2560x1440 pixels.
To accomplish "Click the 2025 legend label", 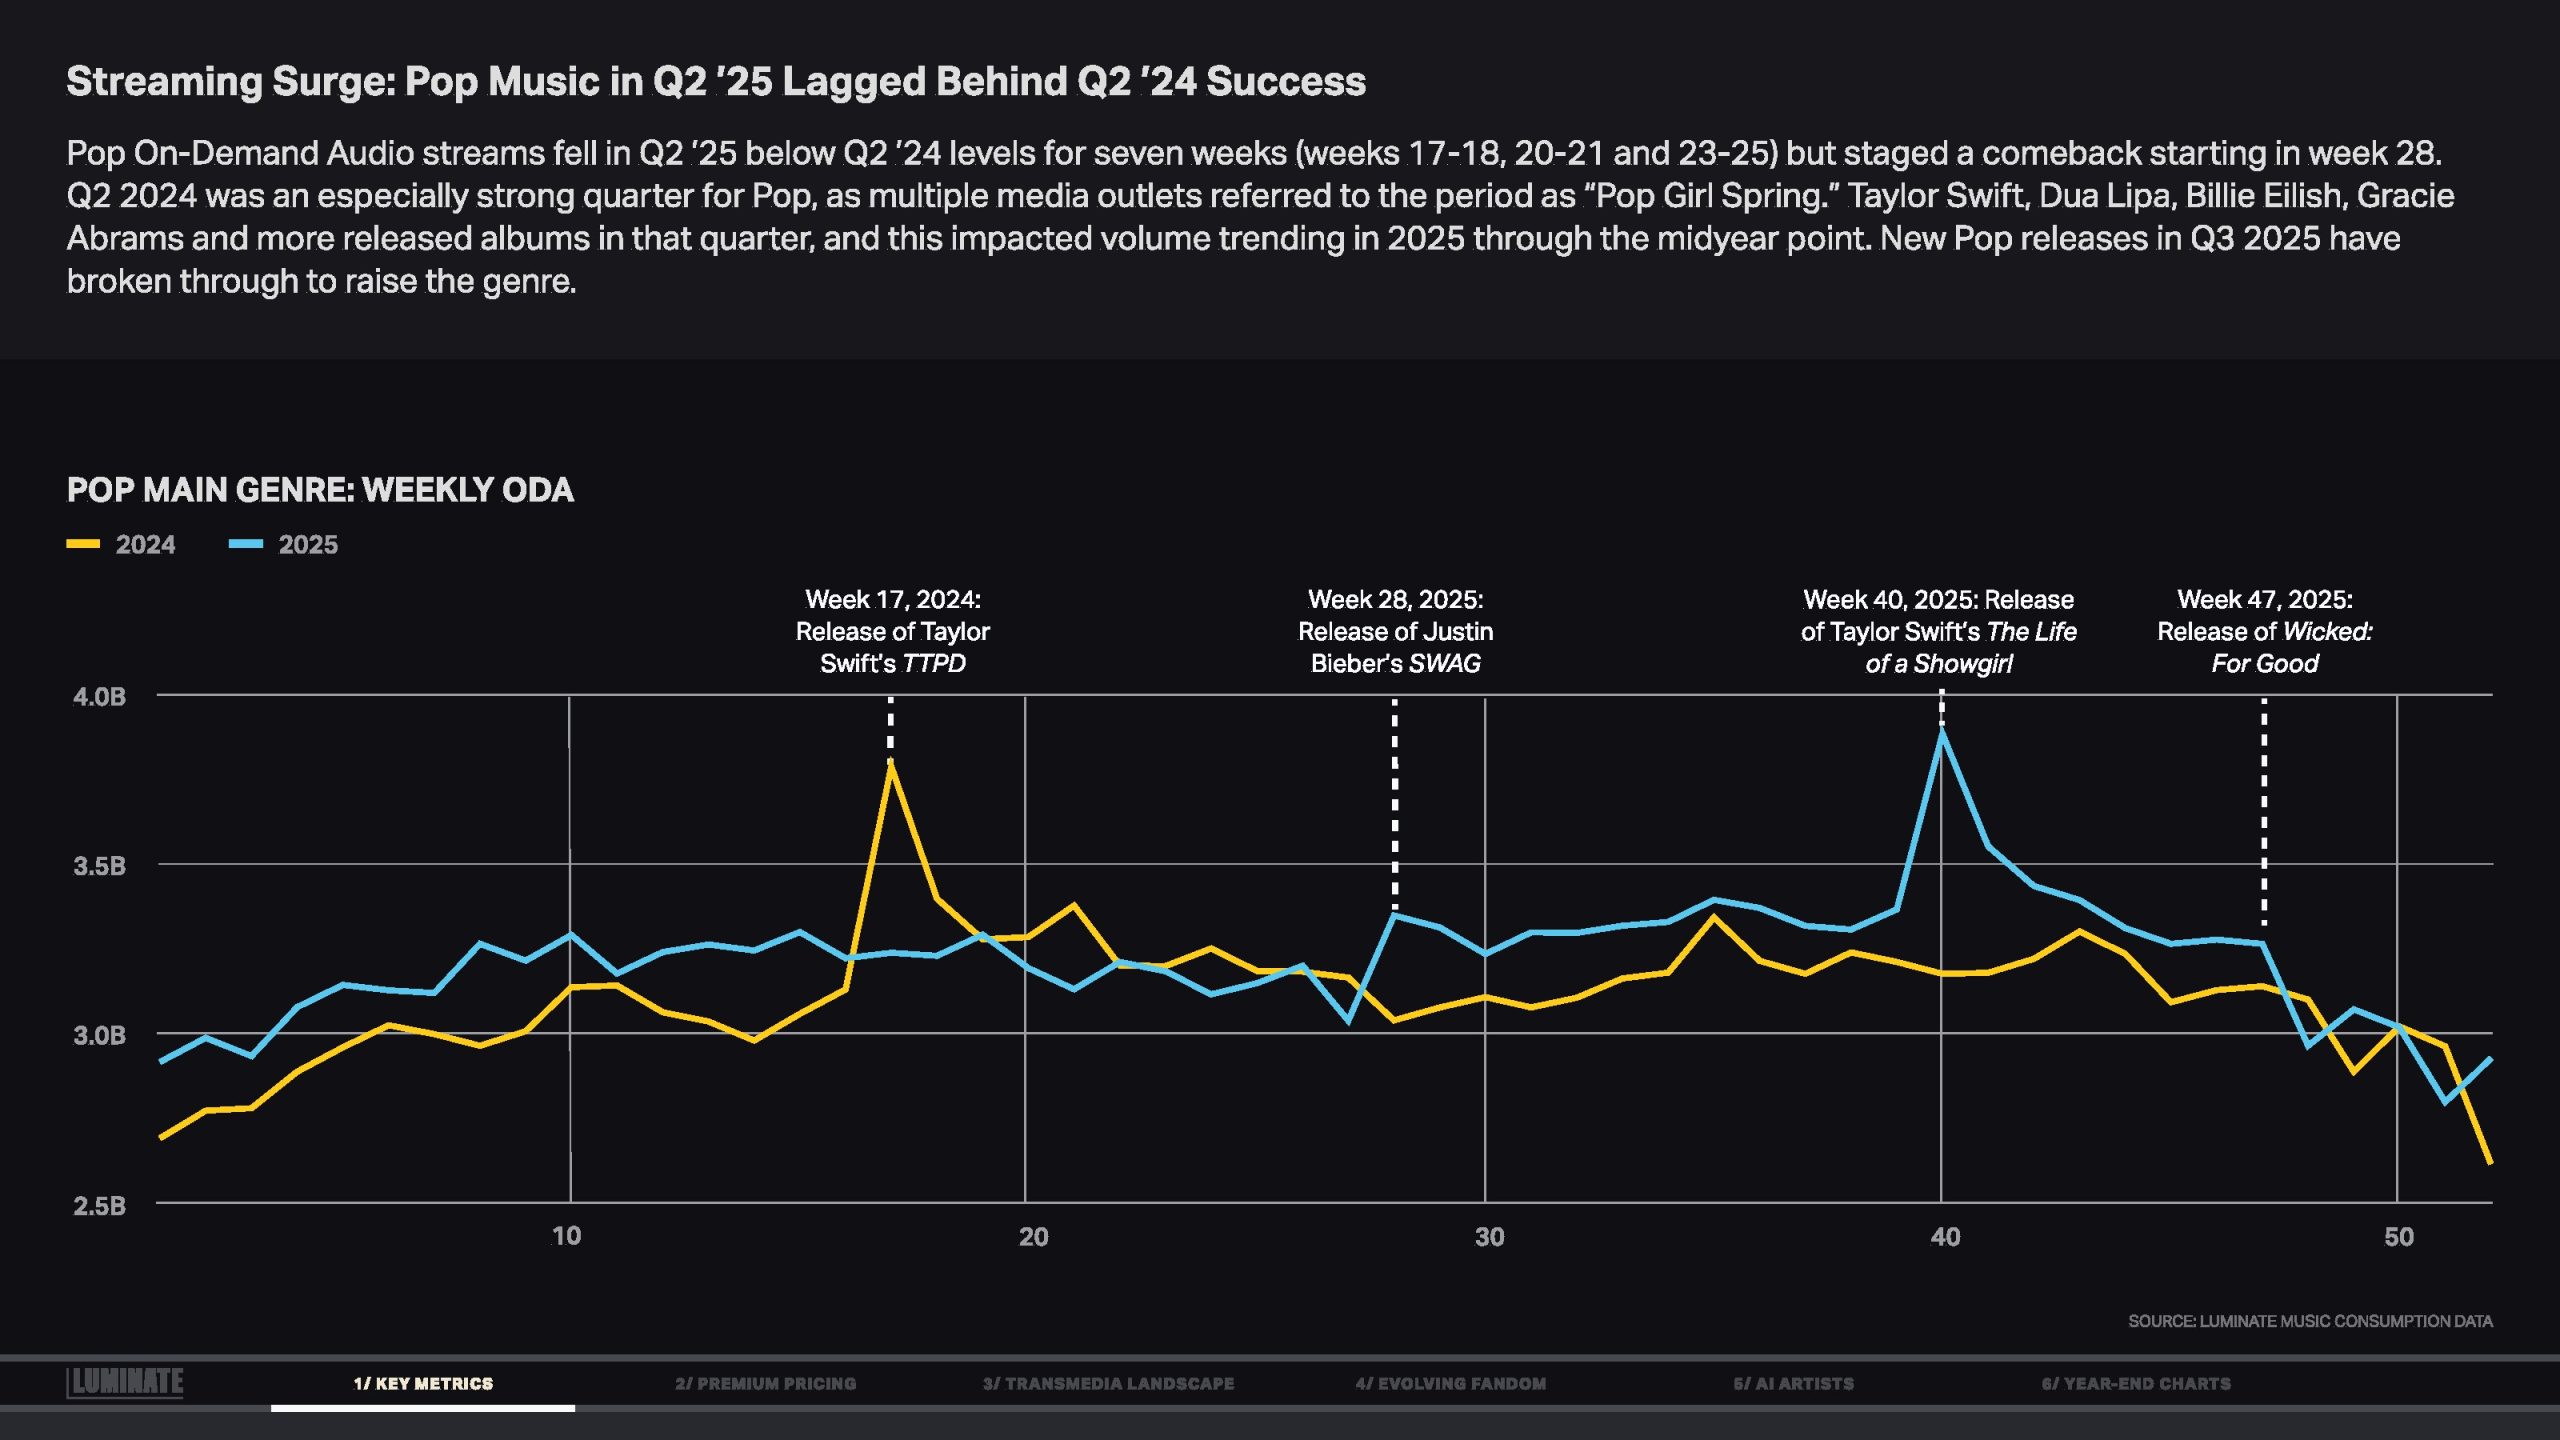I will (308, 545).
